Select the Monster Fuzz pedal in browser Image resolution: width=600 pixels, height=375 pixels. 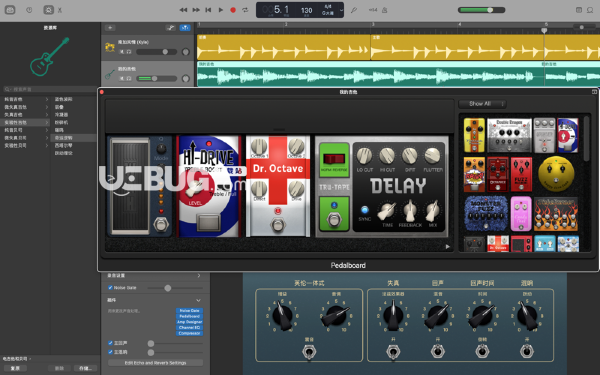pos(486,214)
